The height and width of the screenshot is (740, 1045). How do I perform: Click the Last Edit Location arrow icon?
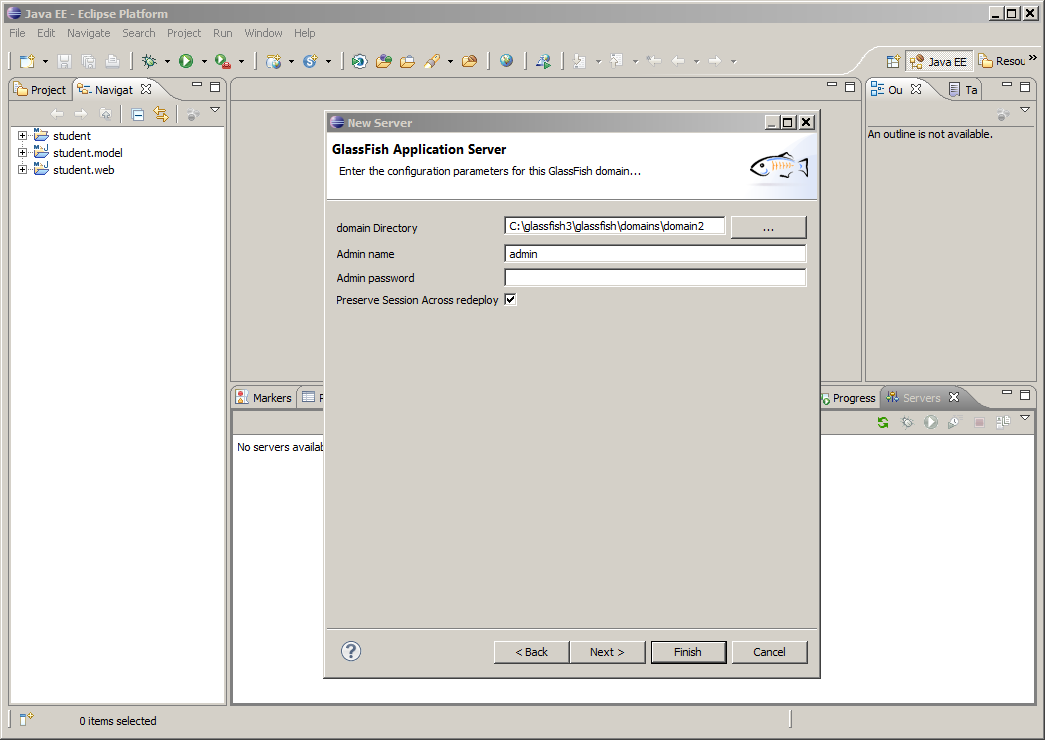(x=654, y=61)
